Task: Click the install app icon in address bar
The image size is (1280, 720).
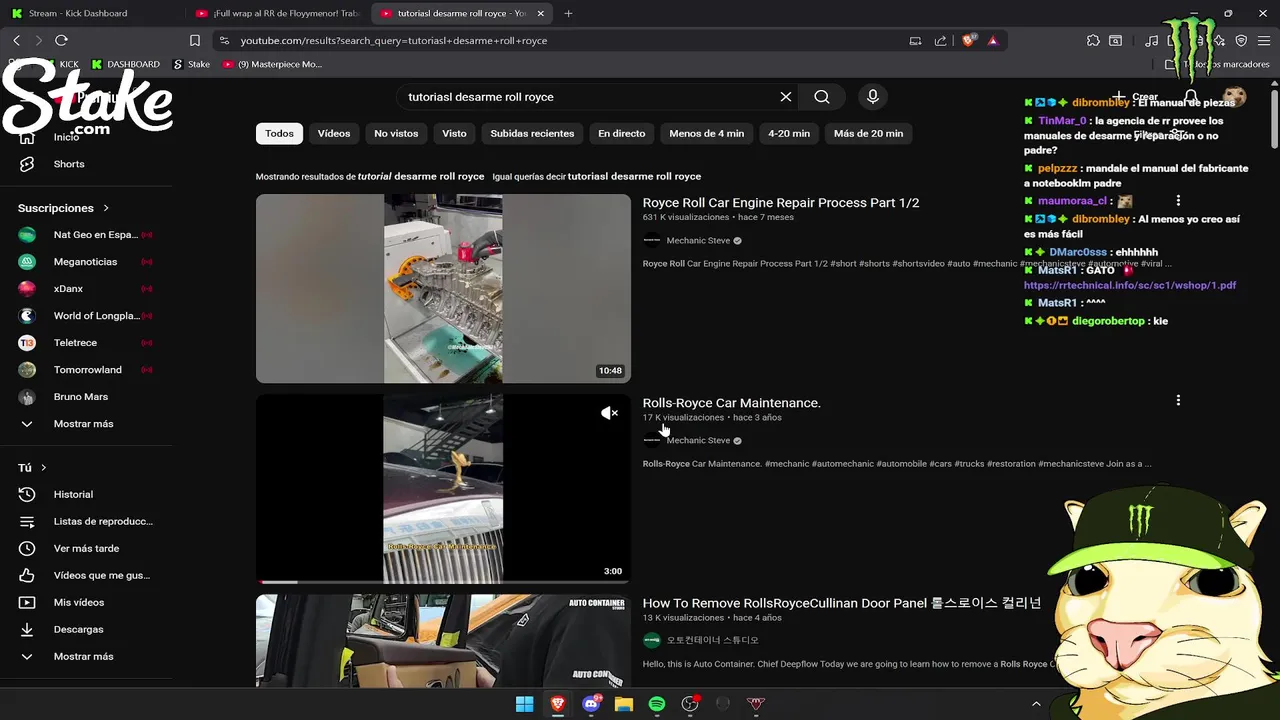Action: (x=915, y=41)
